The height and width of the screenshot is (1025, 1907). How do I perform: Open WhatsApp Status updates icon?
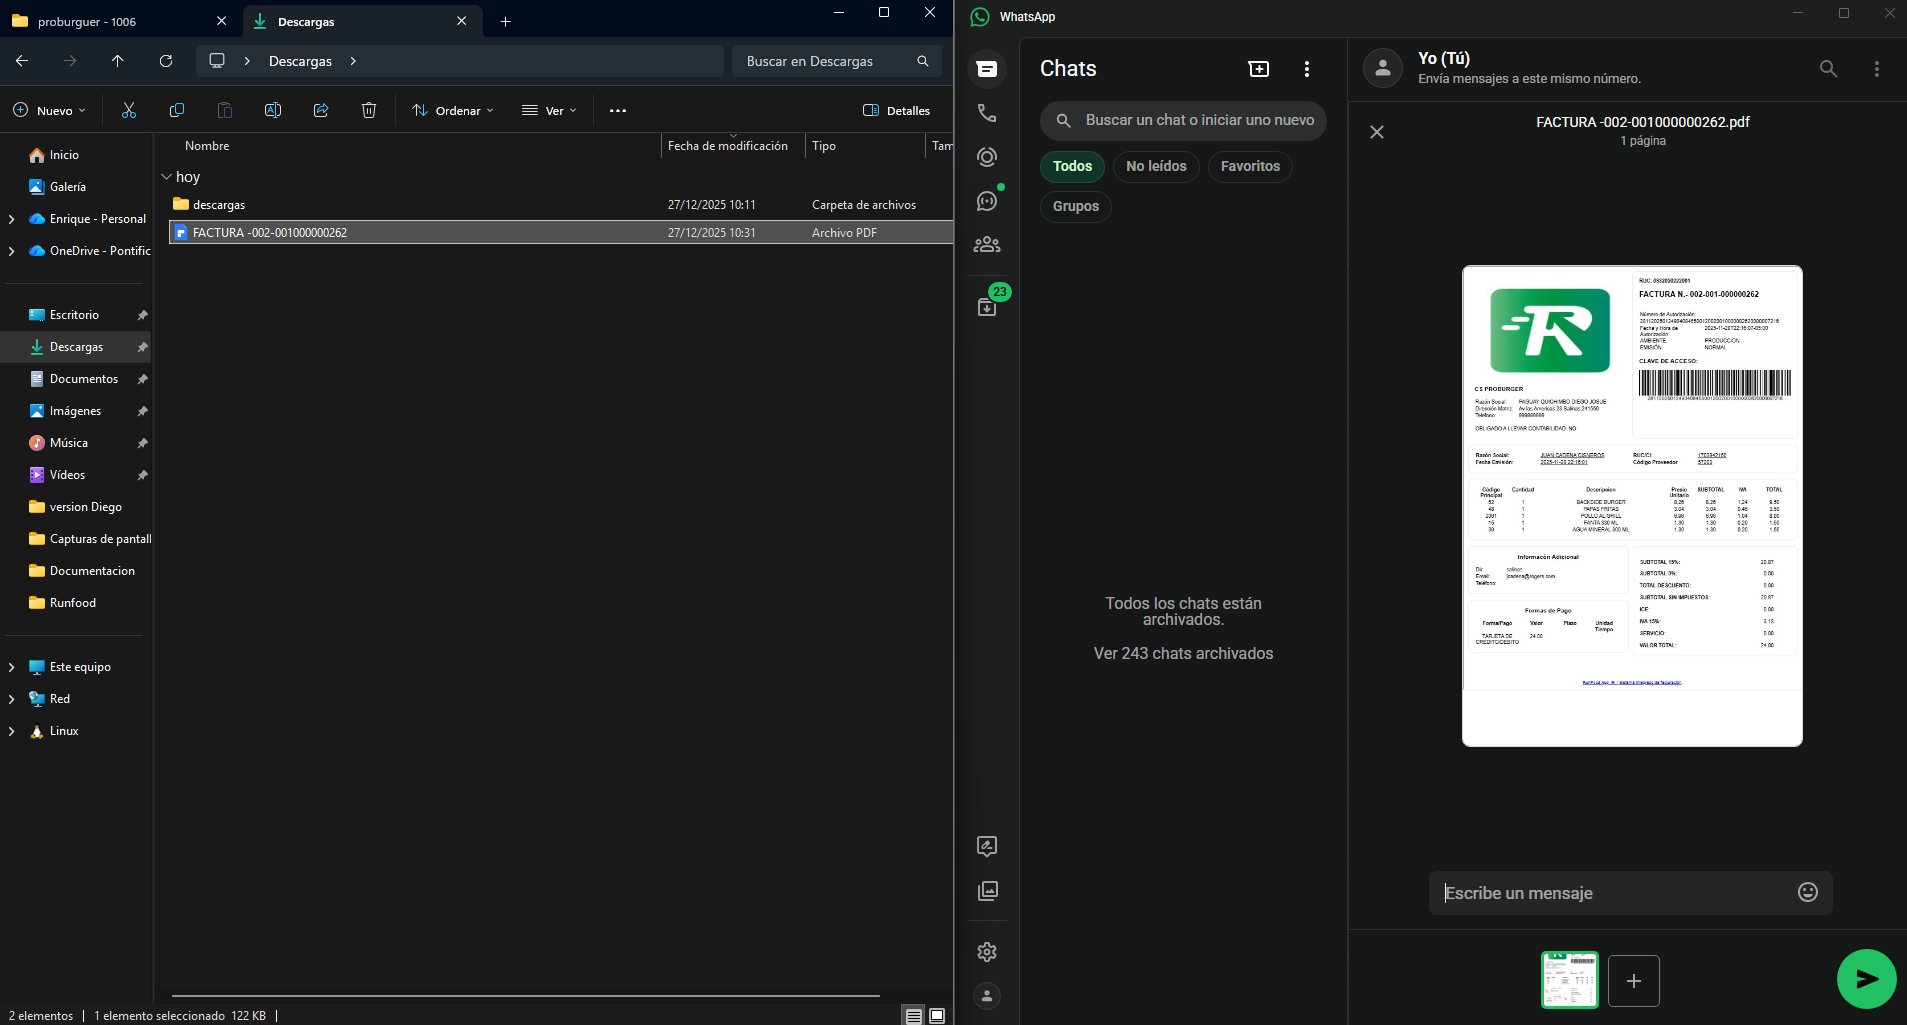[987, 157]
